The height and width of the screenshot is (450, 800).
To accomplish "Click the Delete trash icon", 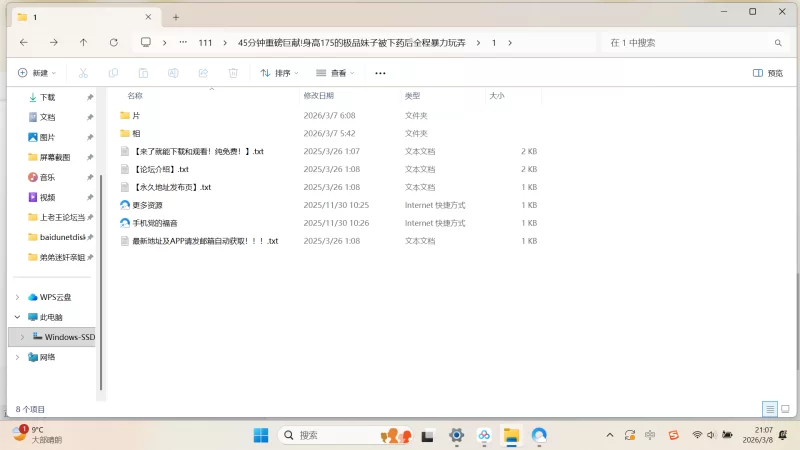I will click(x=233, y=73).
